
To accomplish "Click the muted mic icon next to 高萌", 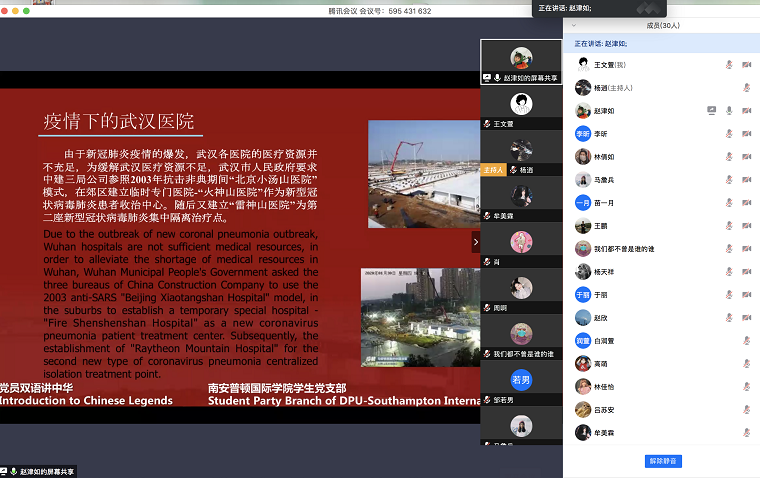I will click(746, 364).
